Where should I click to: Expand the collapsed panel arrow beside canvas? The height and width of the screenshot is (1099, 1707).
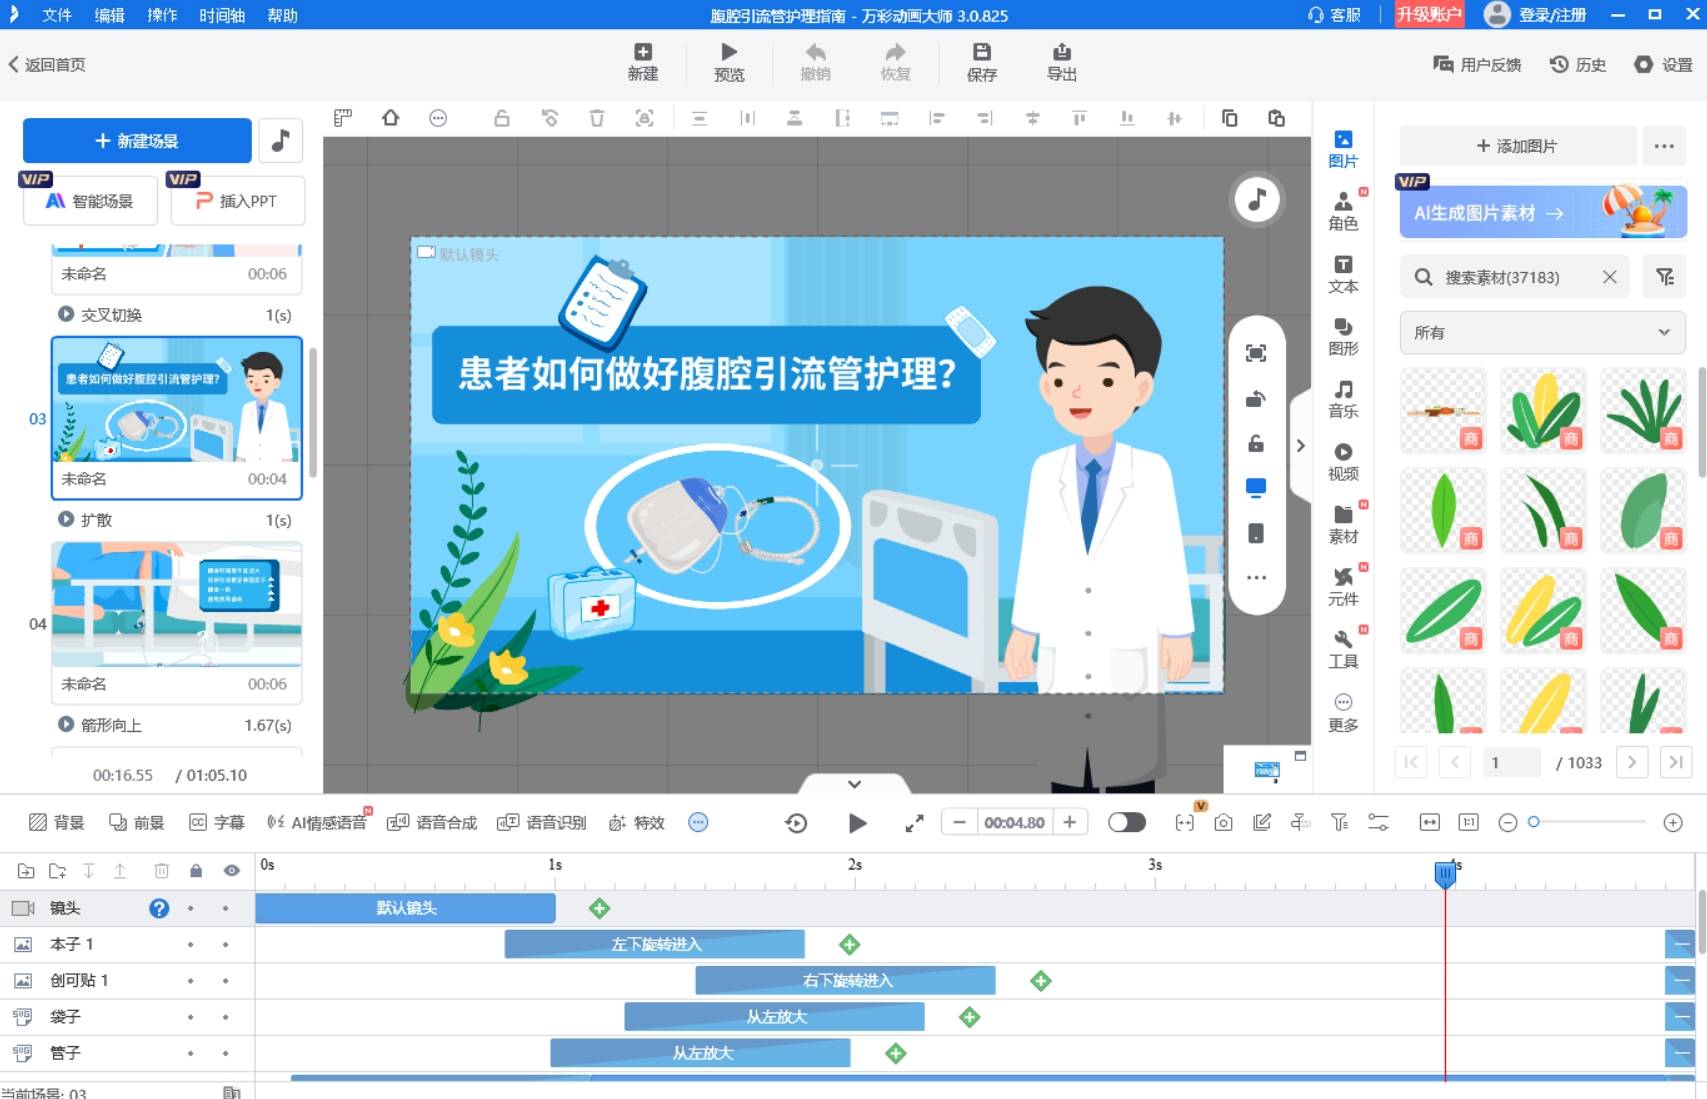(1300, 446)
